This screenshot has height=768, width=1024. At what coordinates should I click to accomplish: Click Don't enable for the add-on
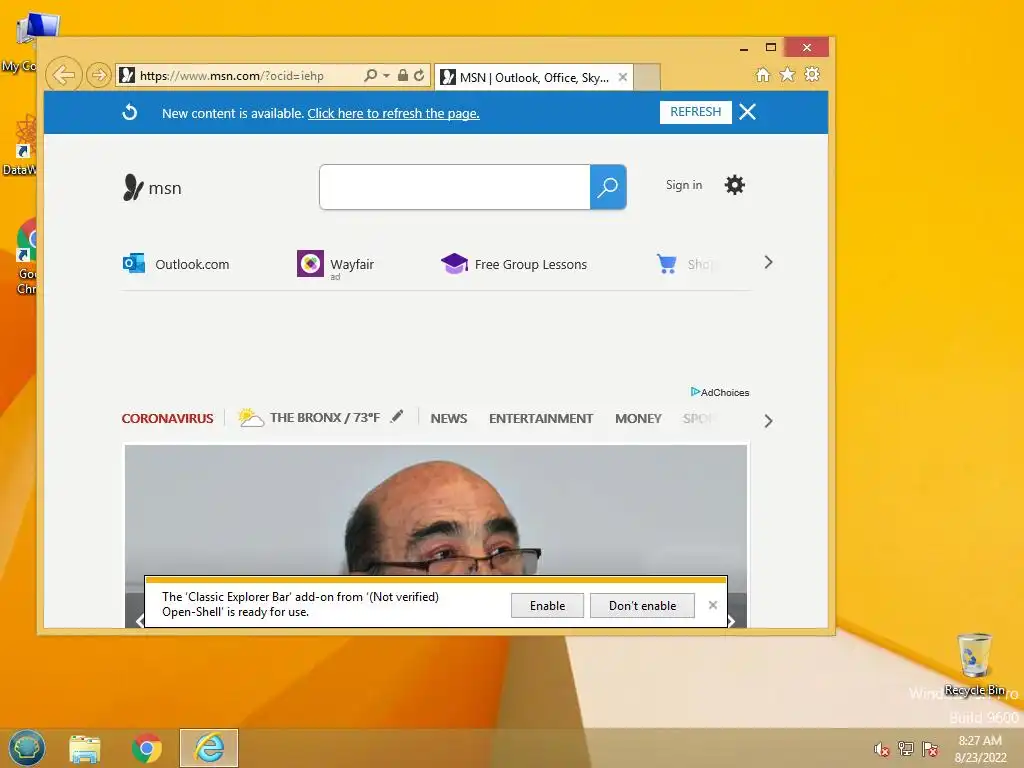click(x=643, y=605)
